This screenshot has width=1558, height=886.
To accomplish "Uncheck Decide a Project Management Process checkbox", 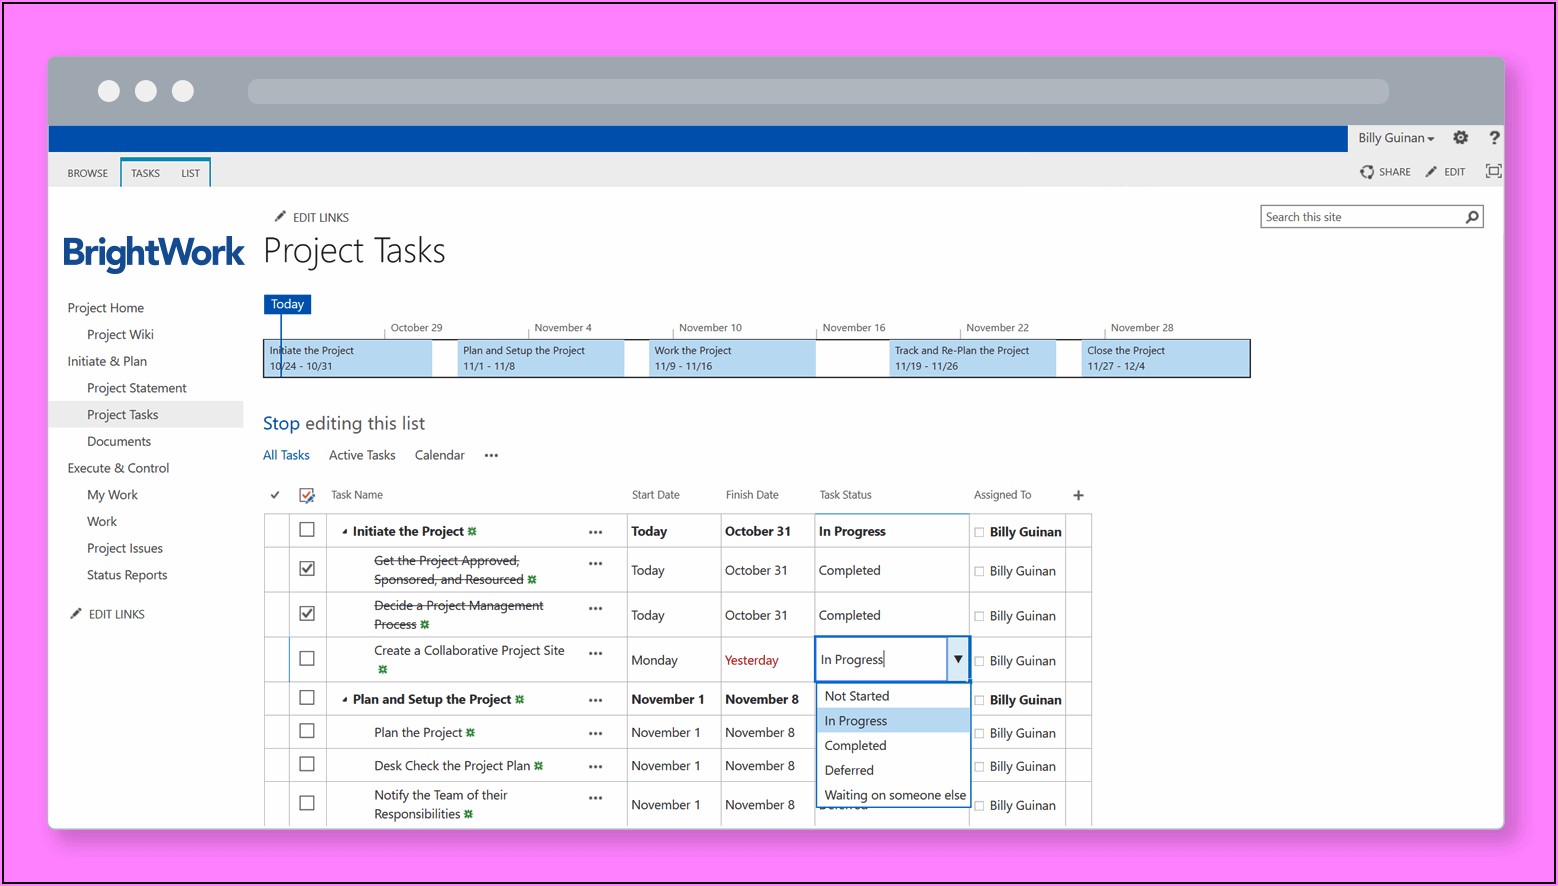I will click(307, 614).
